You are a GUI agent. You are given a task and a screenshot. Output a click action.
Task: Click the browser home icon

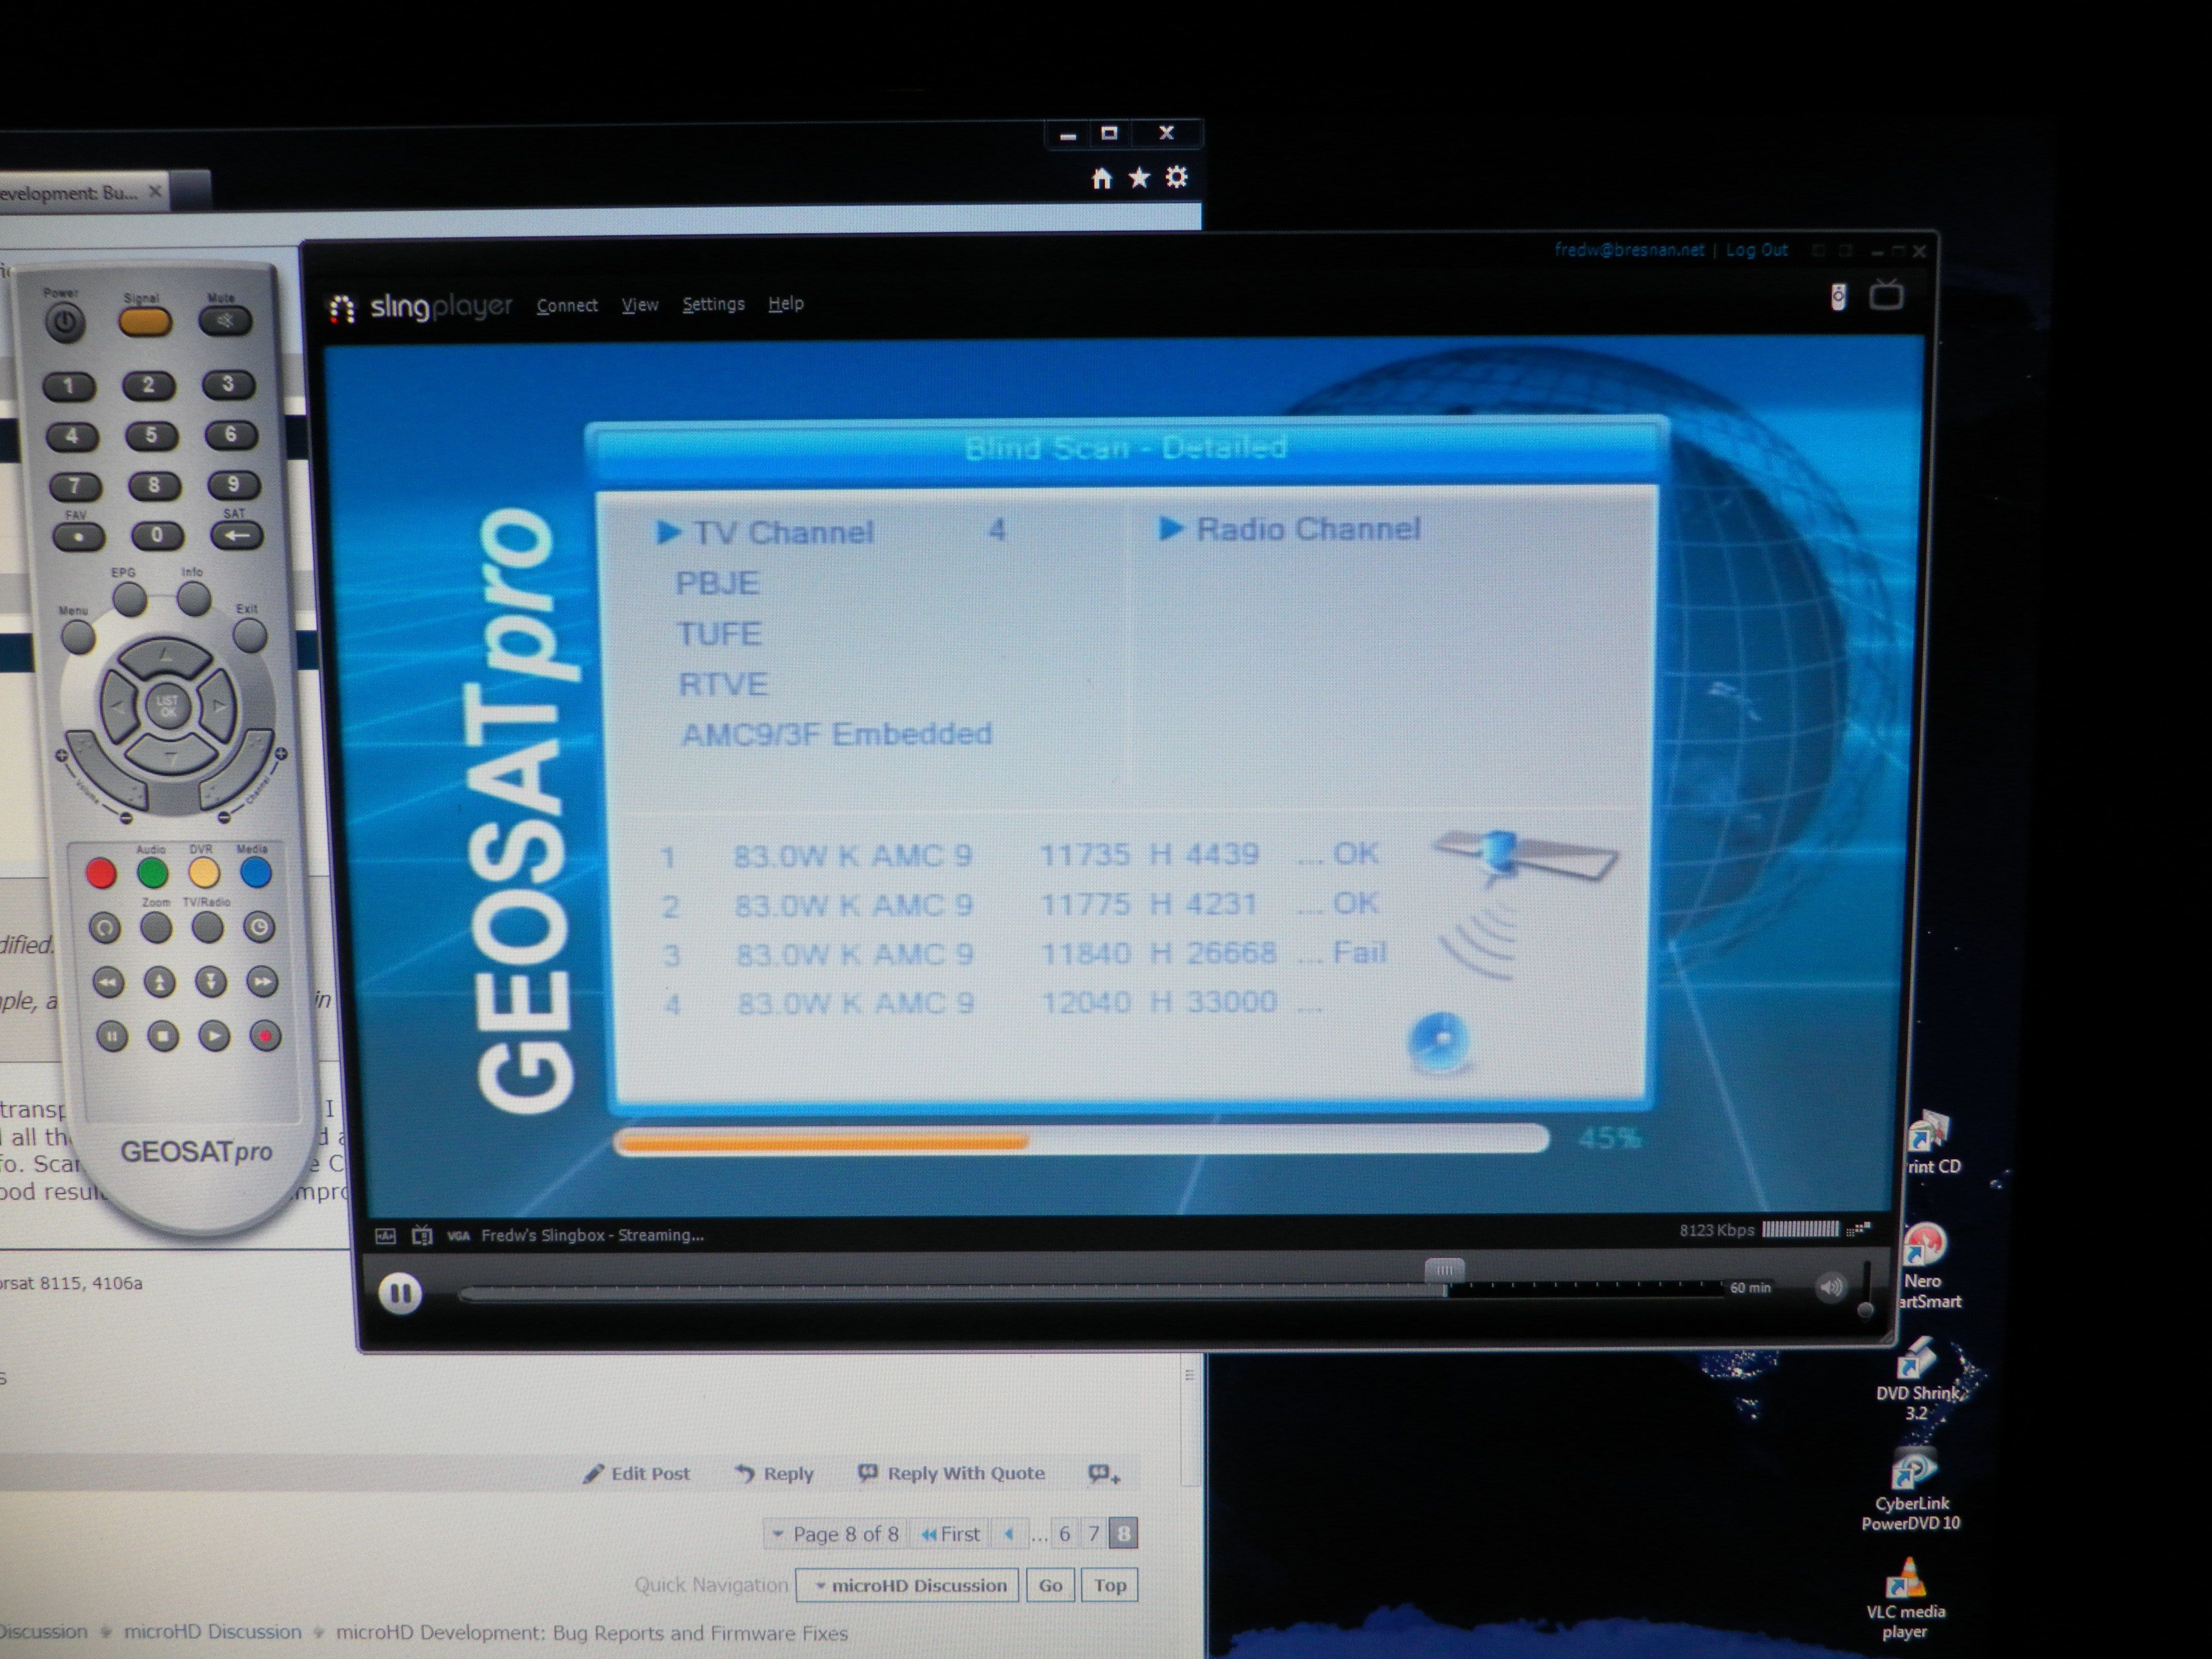click(1101, 179)
